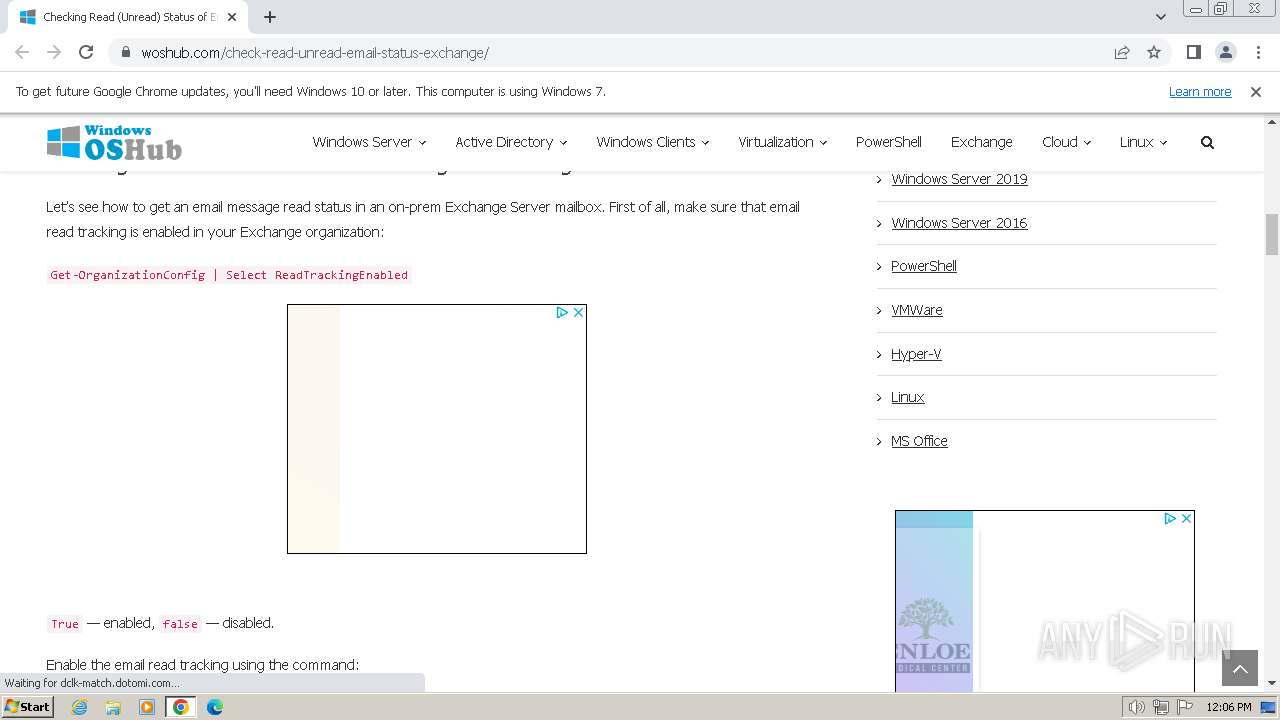Viewport: 1280px width, 720px height.
Task: Open PowerShell sidebar category link
Action: pos(924,266)
